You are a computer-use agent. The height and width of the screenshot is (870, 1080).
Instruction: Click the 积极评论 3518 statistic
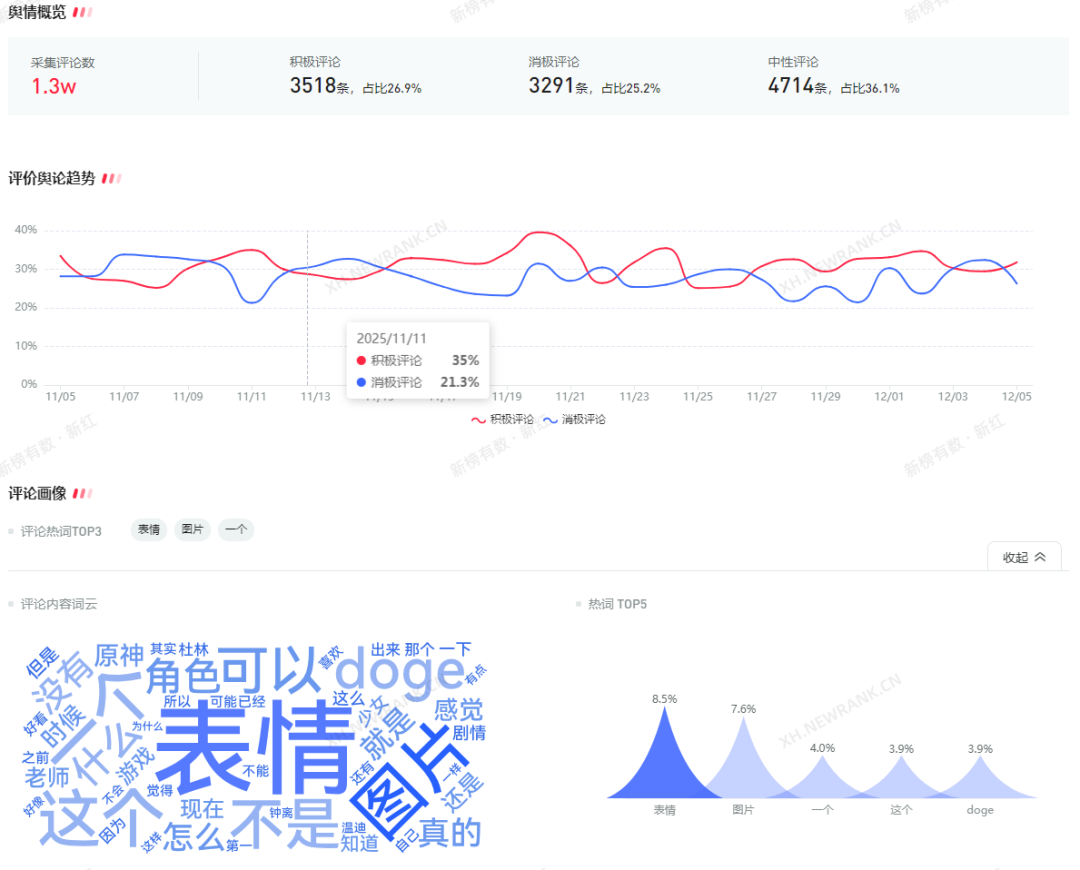pyautogui.click(x=312, y=86)
